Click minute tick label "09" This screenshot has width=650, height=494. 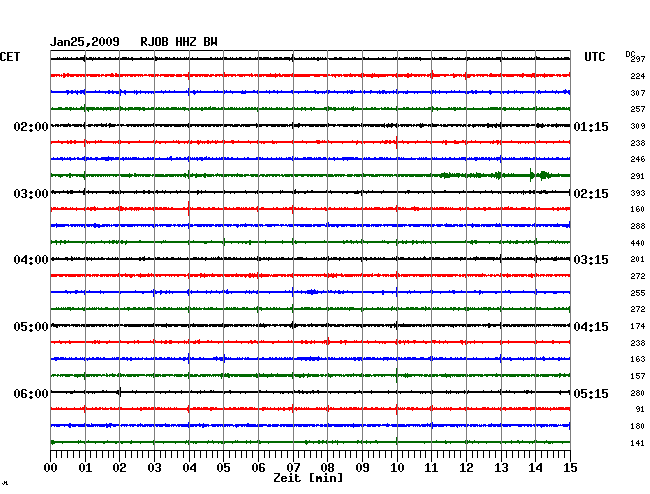click(x=362, y=468)
